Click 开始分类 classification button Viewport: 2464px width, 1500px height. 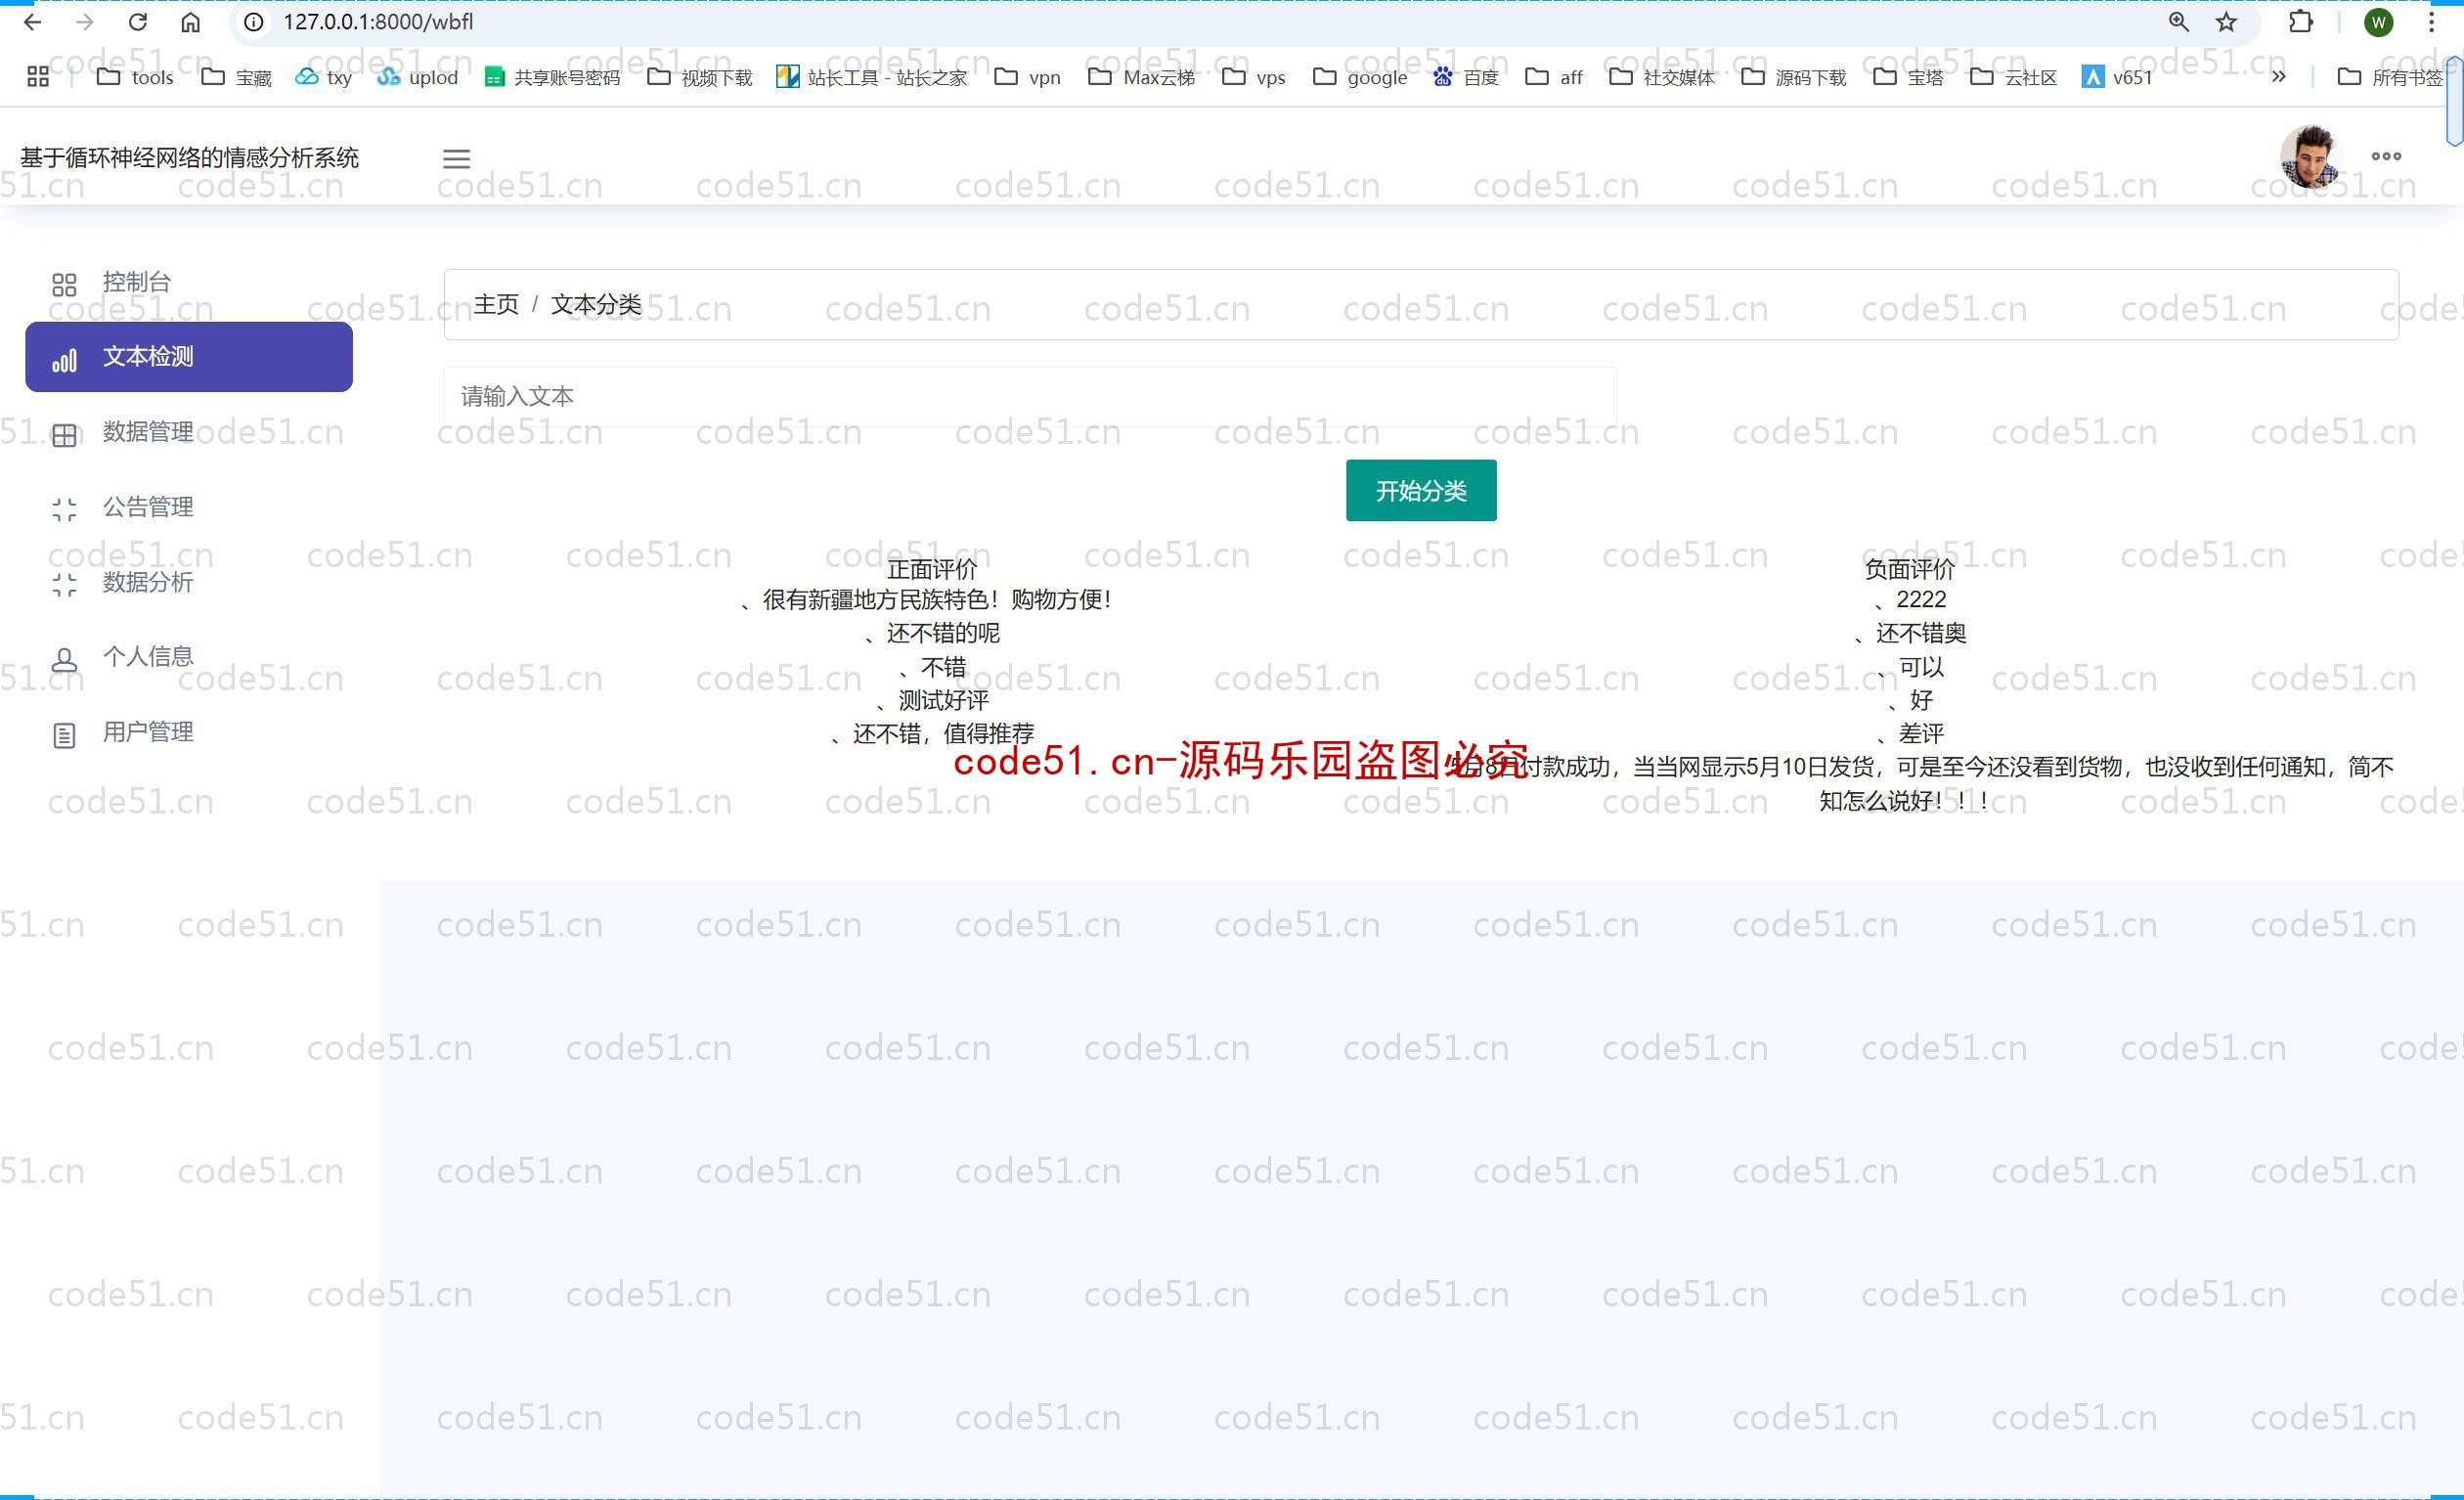click(x=1421, y=490)
